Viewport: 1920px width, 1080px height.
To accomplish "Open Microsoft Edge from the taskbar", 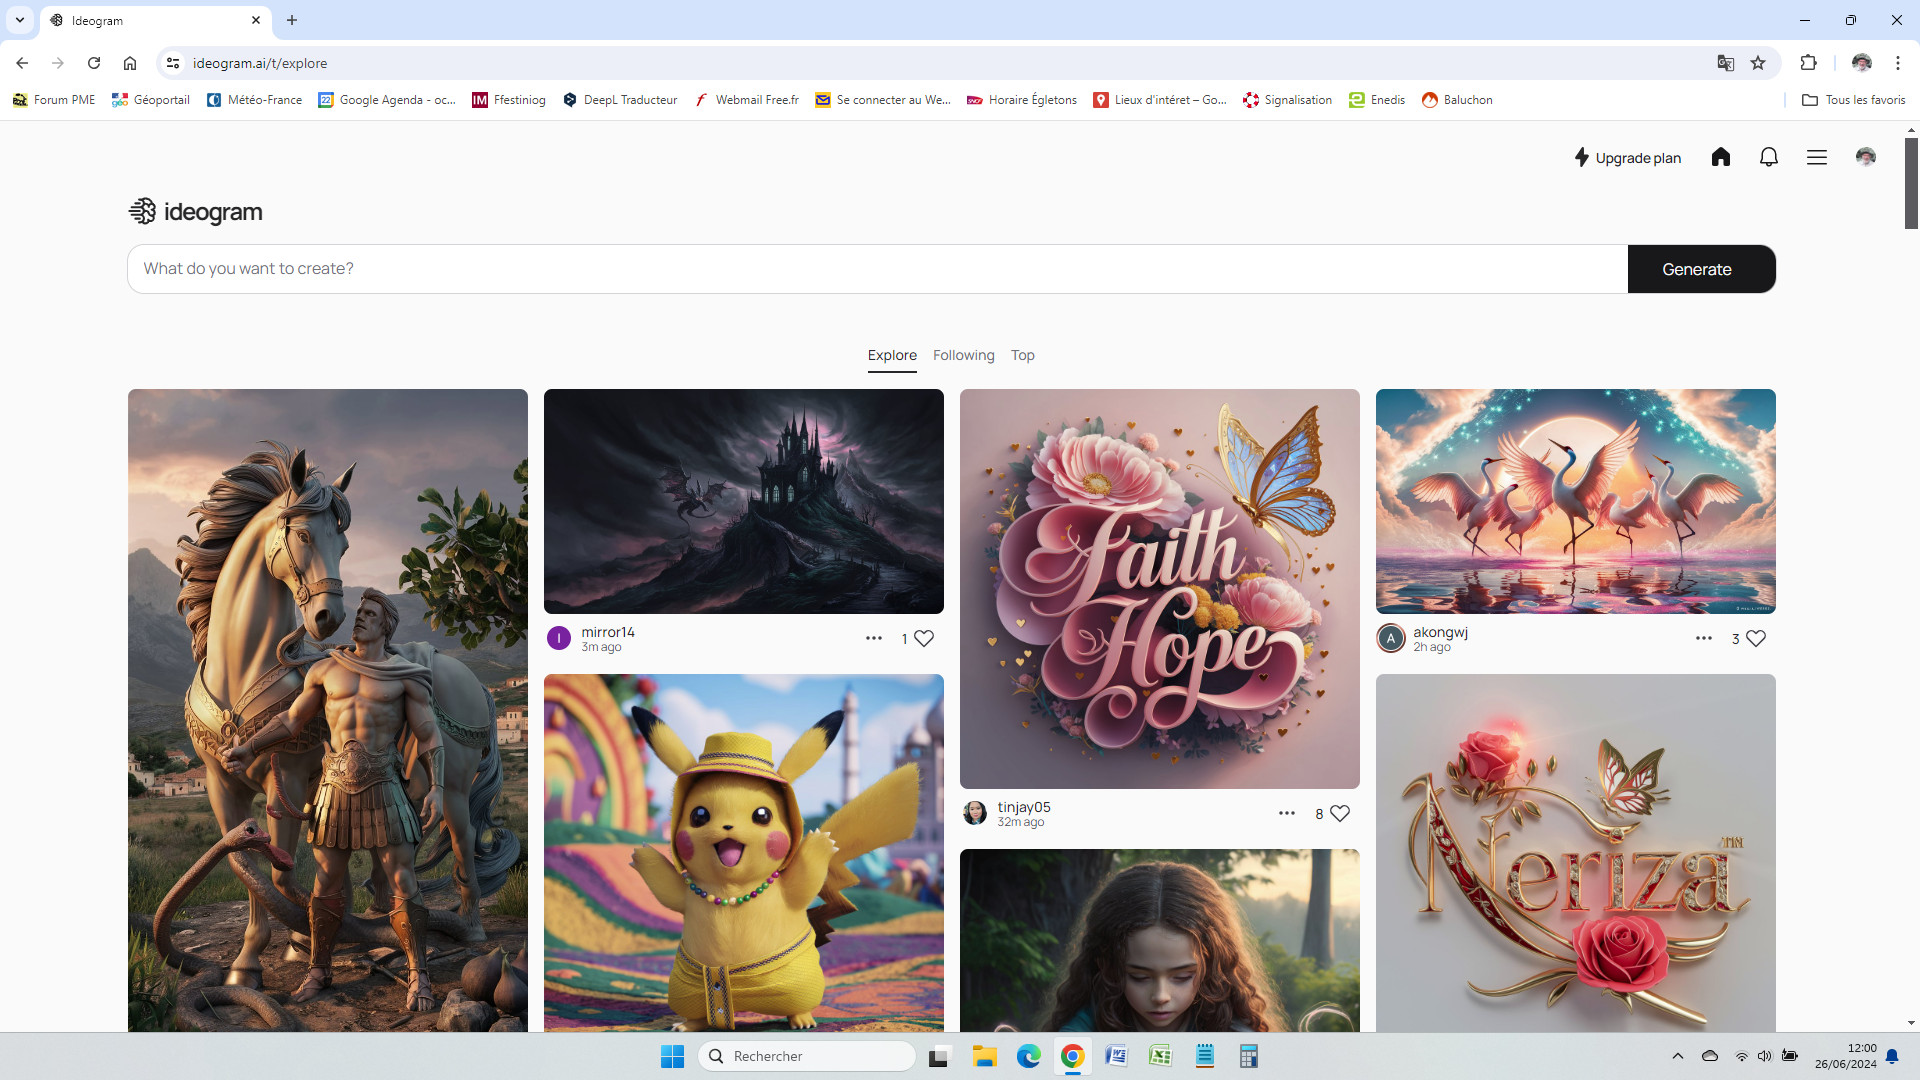I will pyautogui.click(x=1029, y=1056).
